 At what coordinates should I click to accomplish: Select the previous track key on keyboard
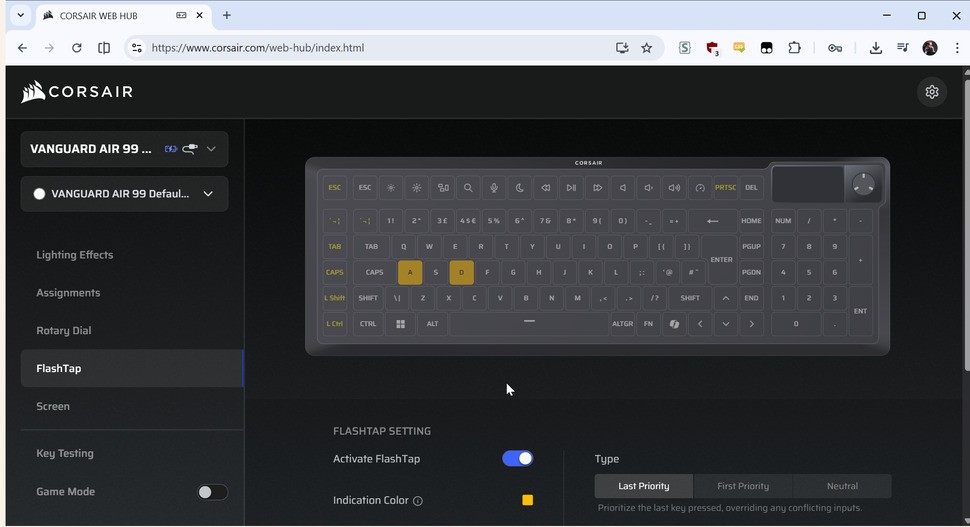[546, 187]
